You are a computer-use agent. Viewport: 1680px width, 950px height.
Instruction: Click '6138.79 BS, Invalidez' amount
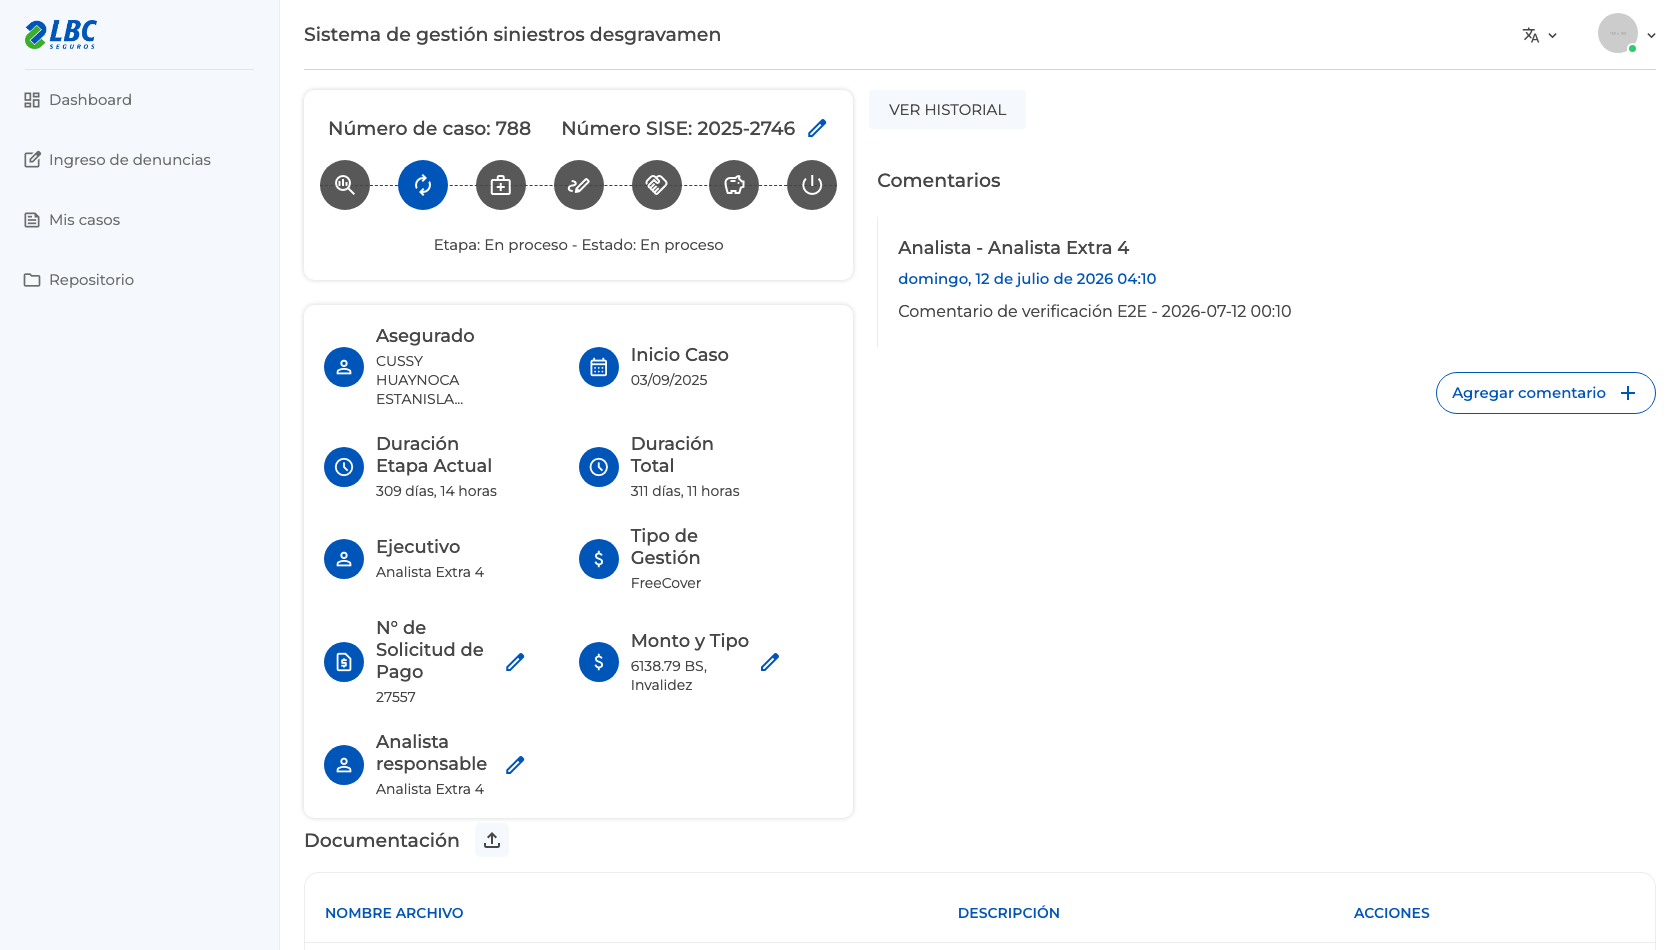coord(669,675)
